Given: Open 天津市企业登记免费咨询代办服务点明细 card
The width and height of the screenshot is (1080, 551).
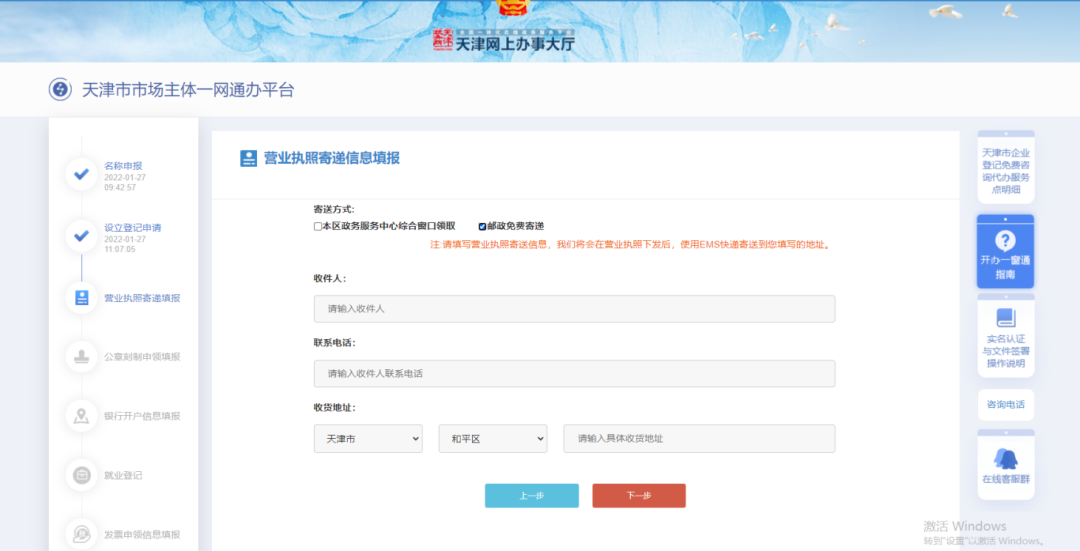Looking at the screenshot, I should point(1006,167).
